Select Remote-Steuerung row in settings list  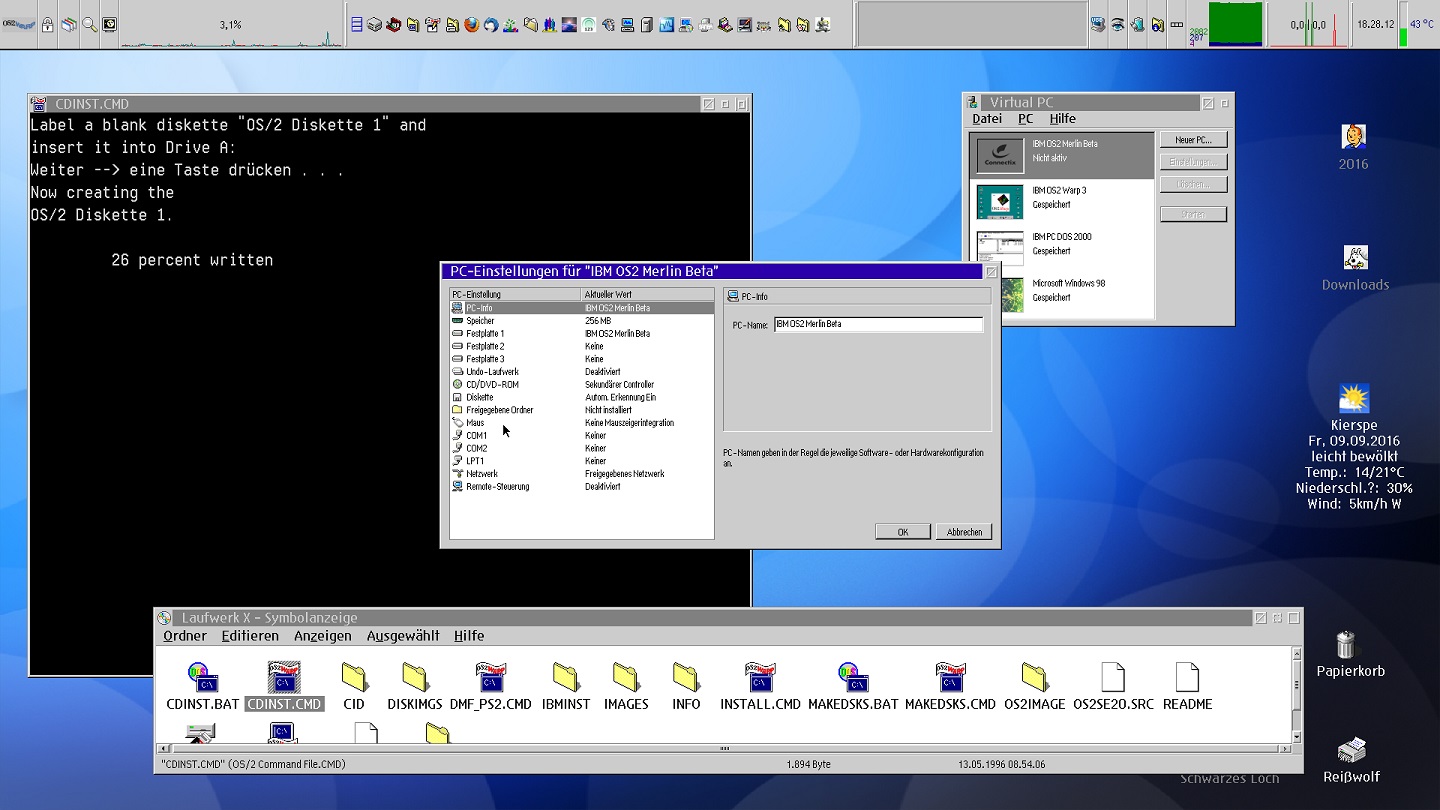pos(582,487)
